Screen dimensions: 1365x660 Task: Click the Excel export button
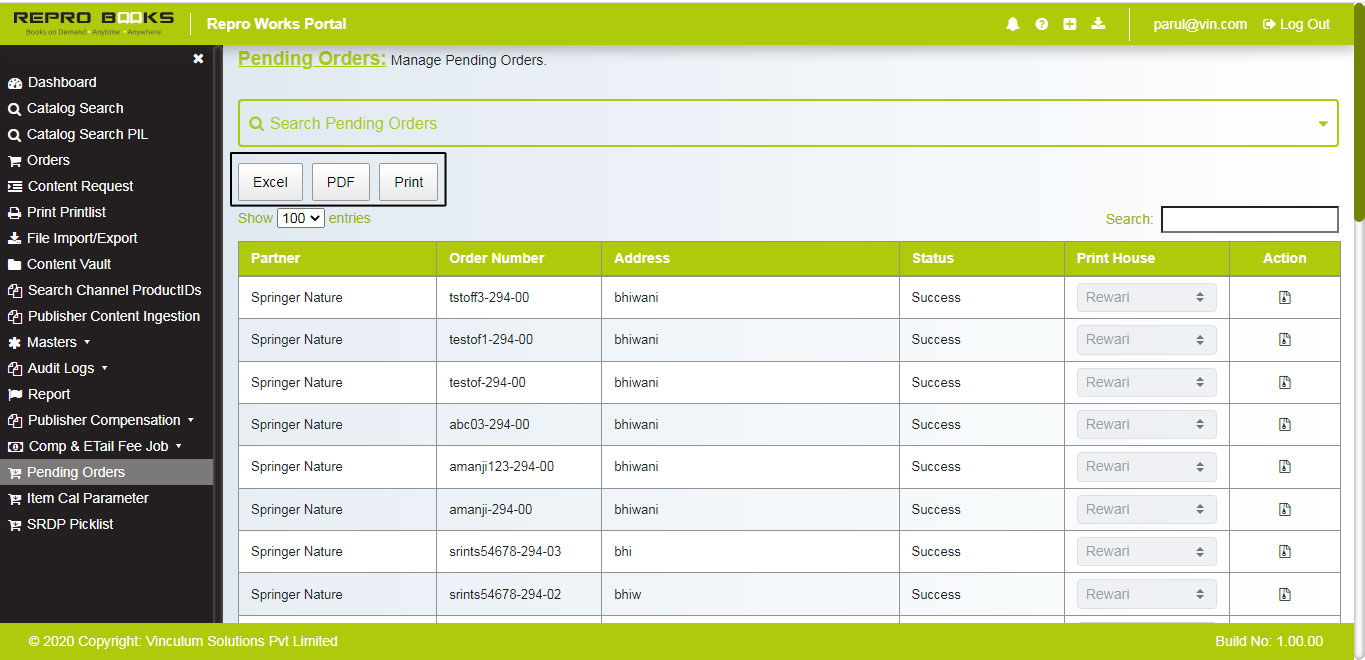point(269,182)
